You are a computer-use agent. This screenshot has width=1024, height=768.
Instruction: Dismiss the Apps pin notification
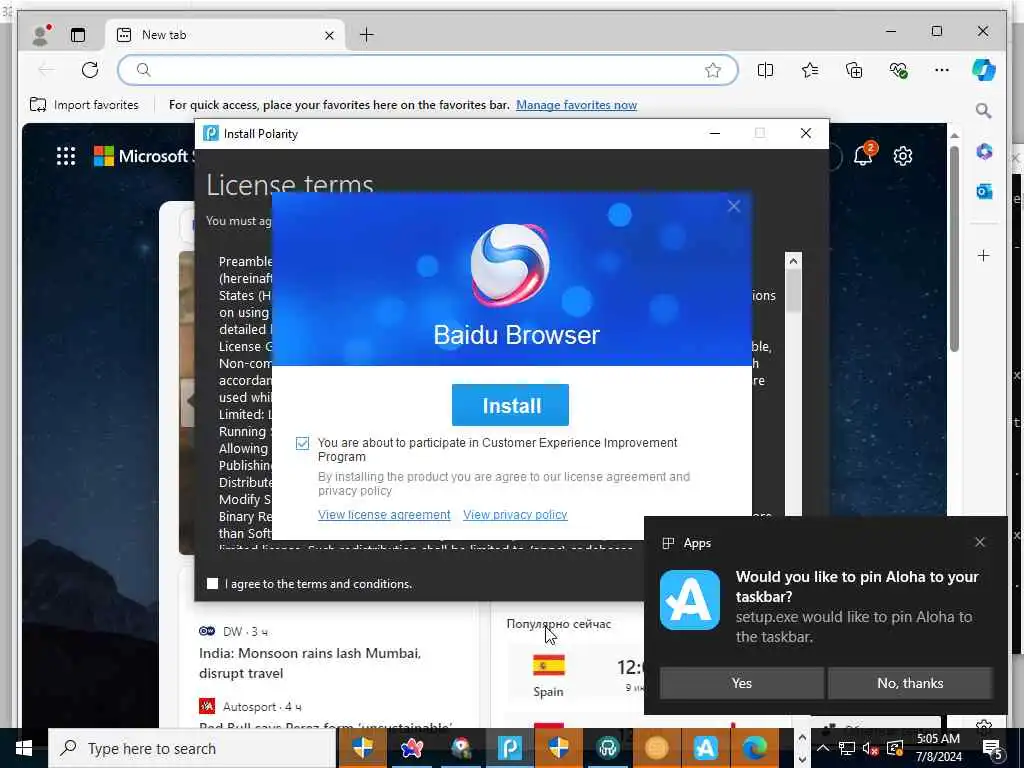click(x=980, y=542)
